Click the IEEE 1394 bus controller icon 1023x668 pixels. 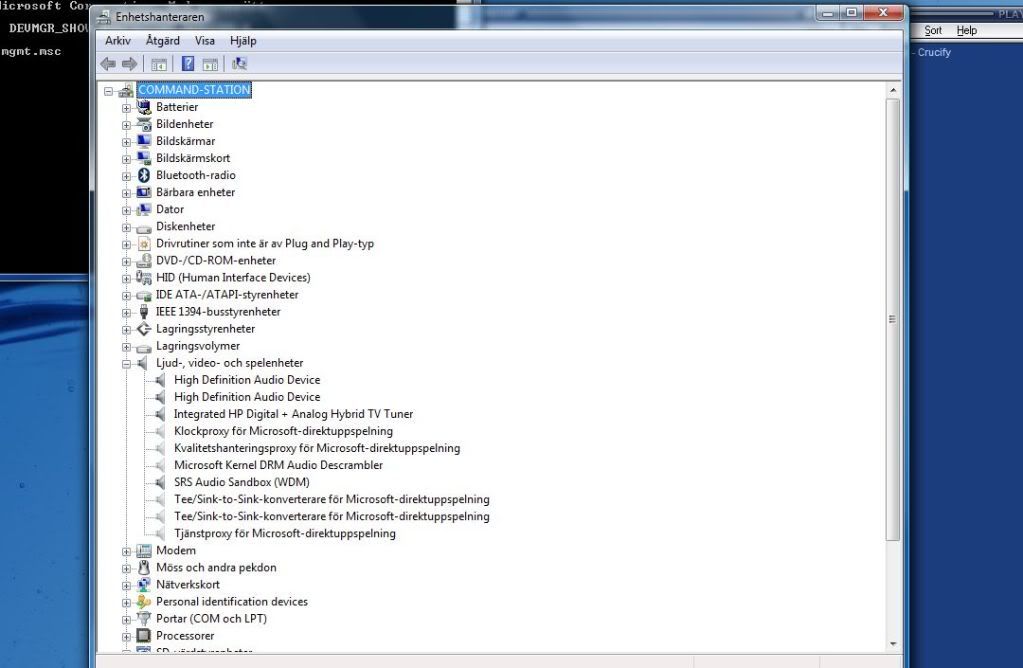(x=144, y=312)
